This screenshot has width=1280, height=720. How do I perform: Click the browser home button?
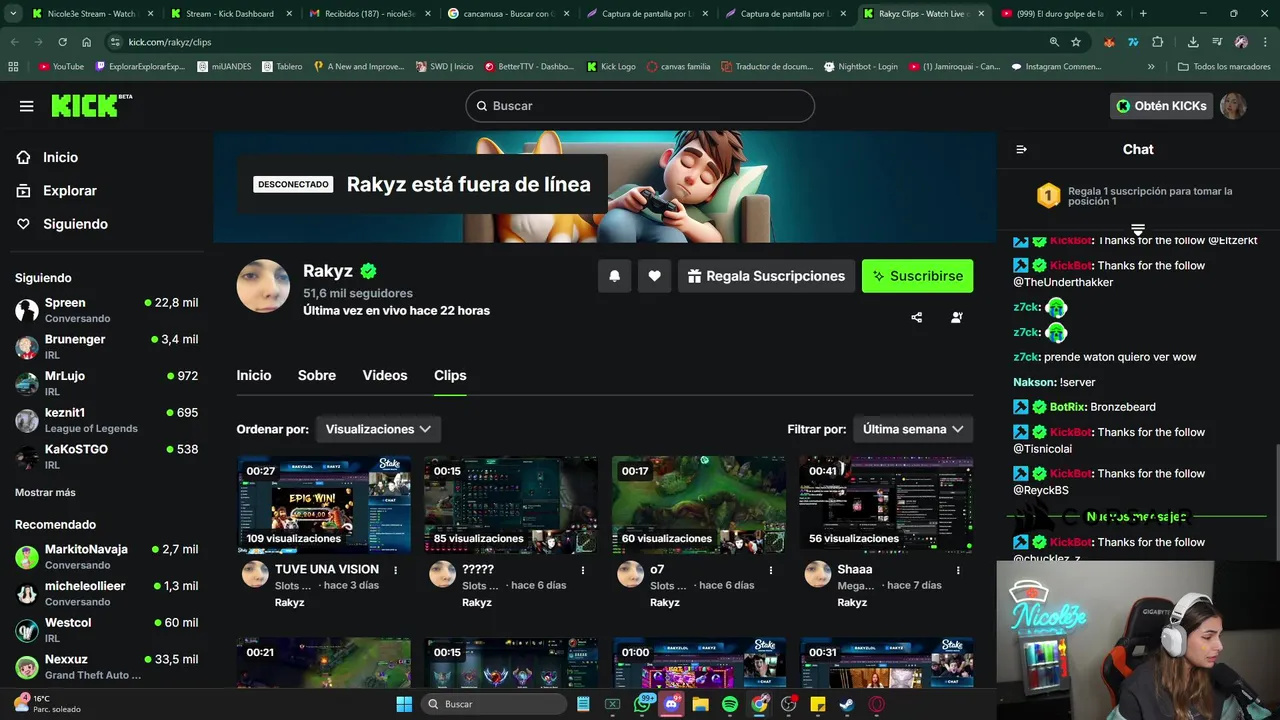click(87, 42)
